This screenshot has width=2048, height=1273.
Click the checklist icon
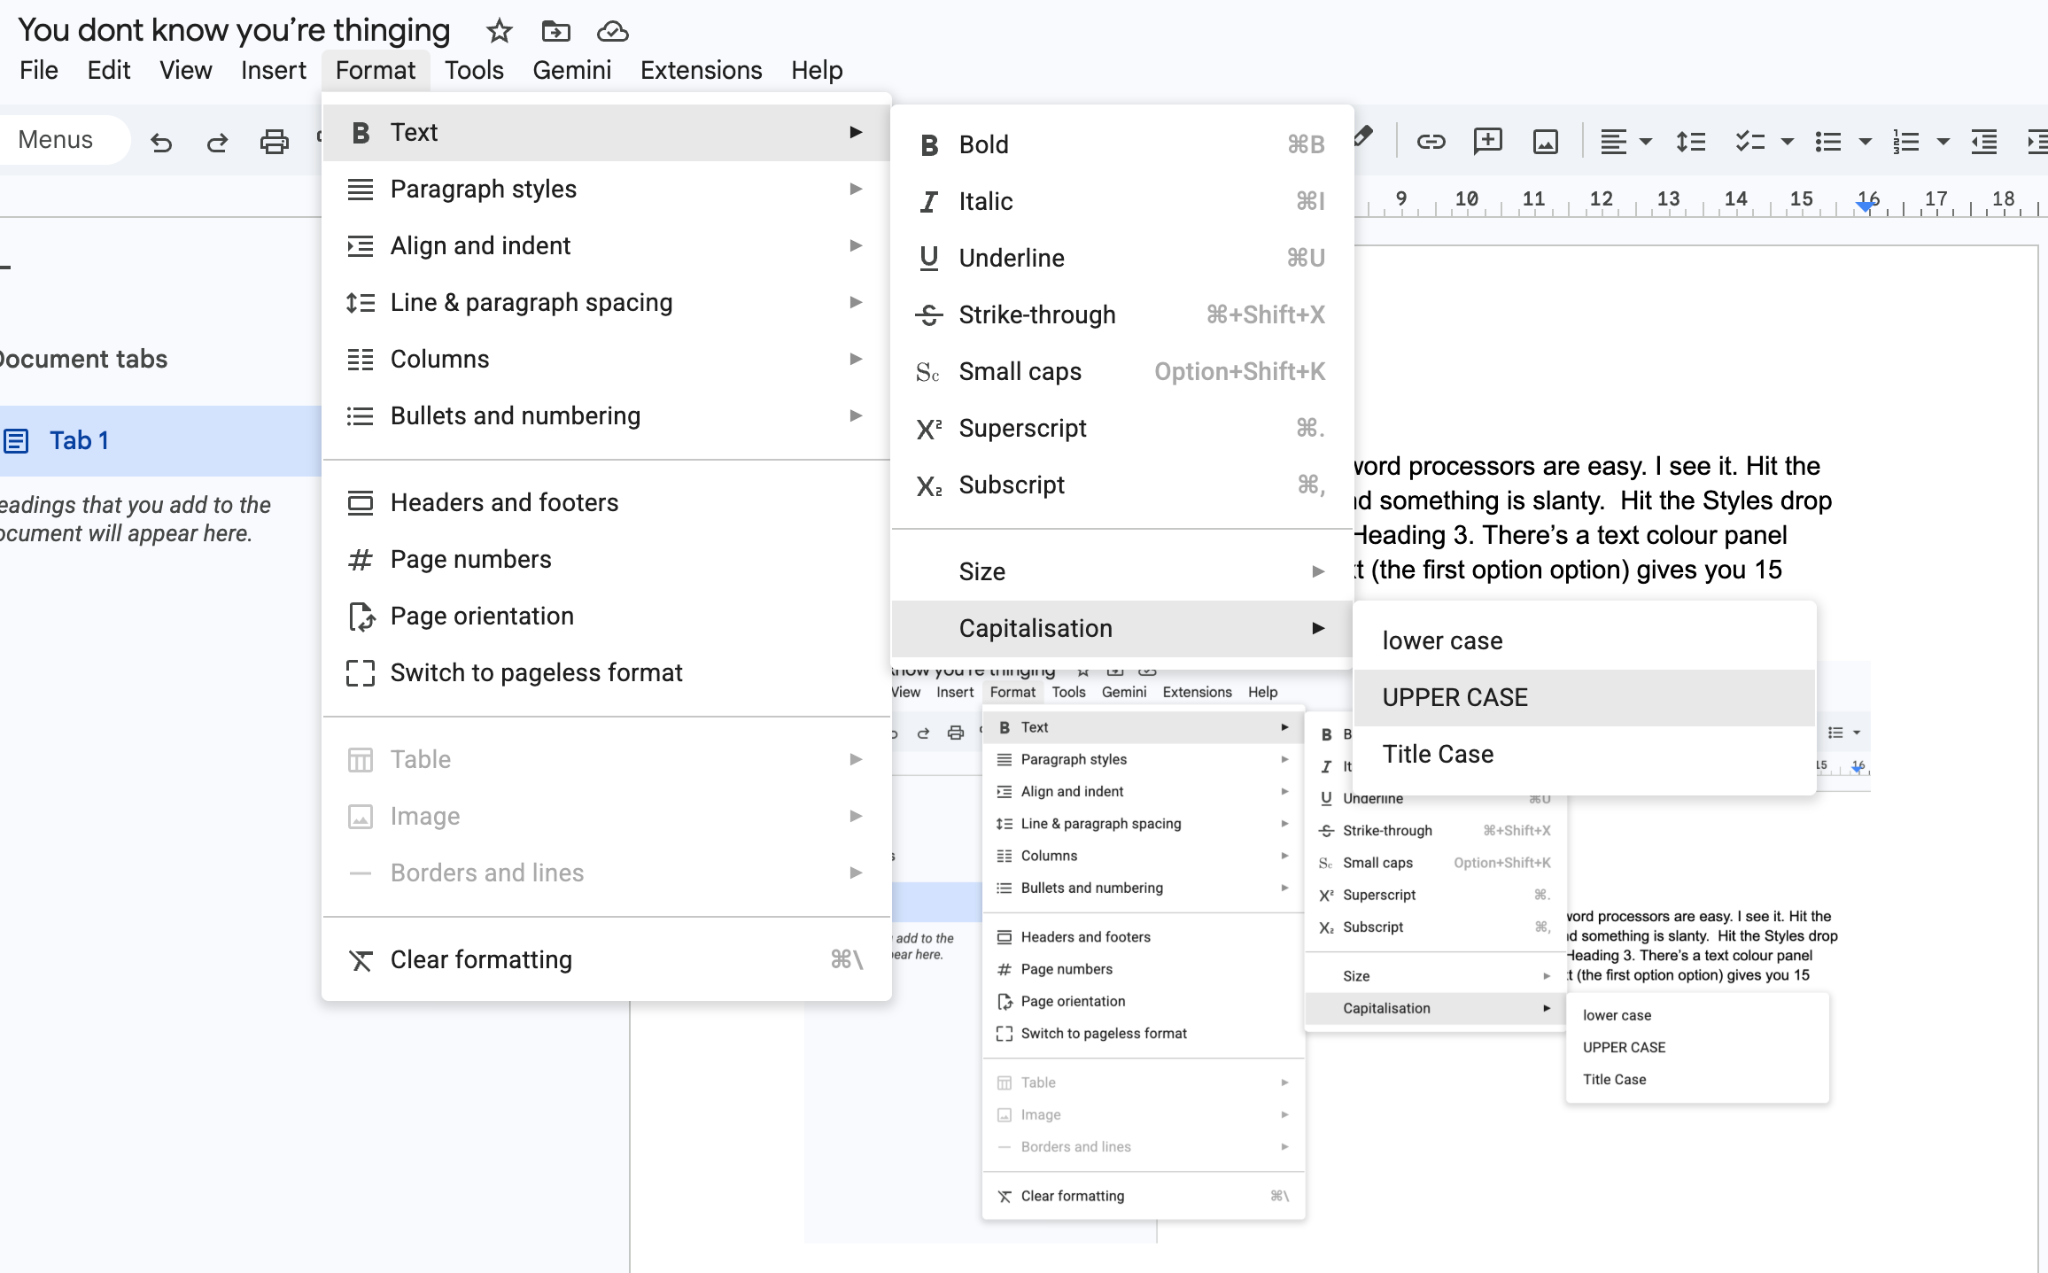tap(1750, 141)
